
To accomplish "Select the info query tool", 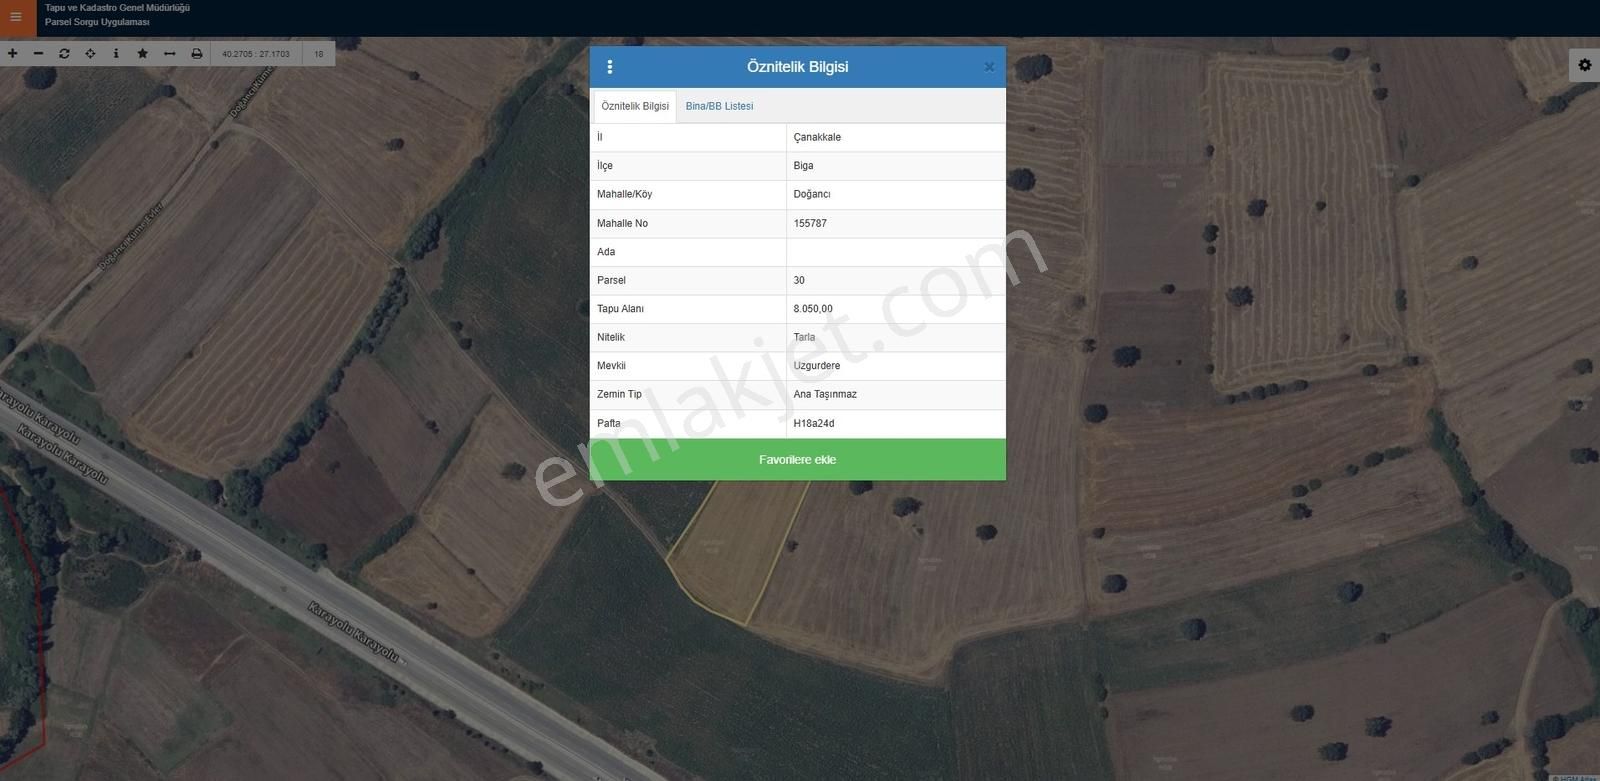I will click(116, 54).
